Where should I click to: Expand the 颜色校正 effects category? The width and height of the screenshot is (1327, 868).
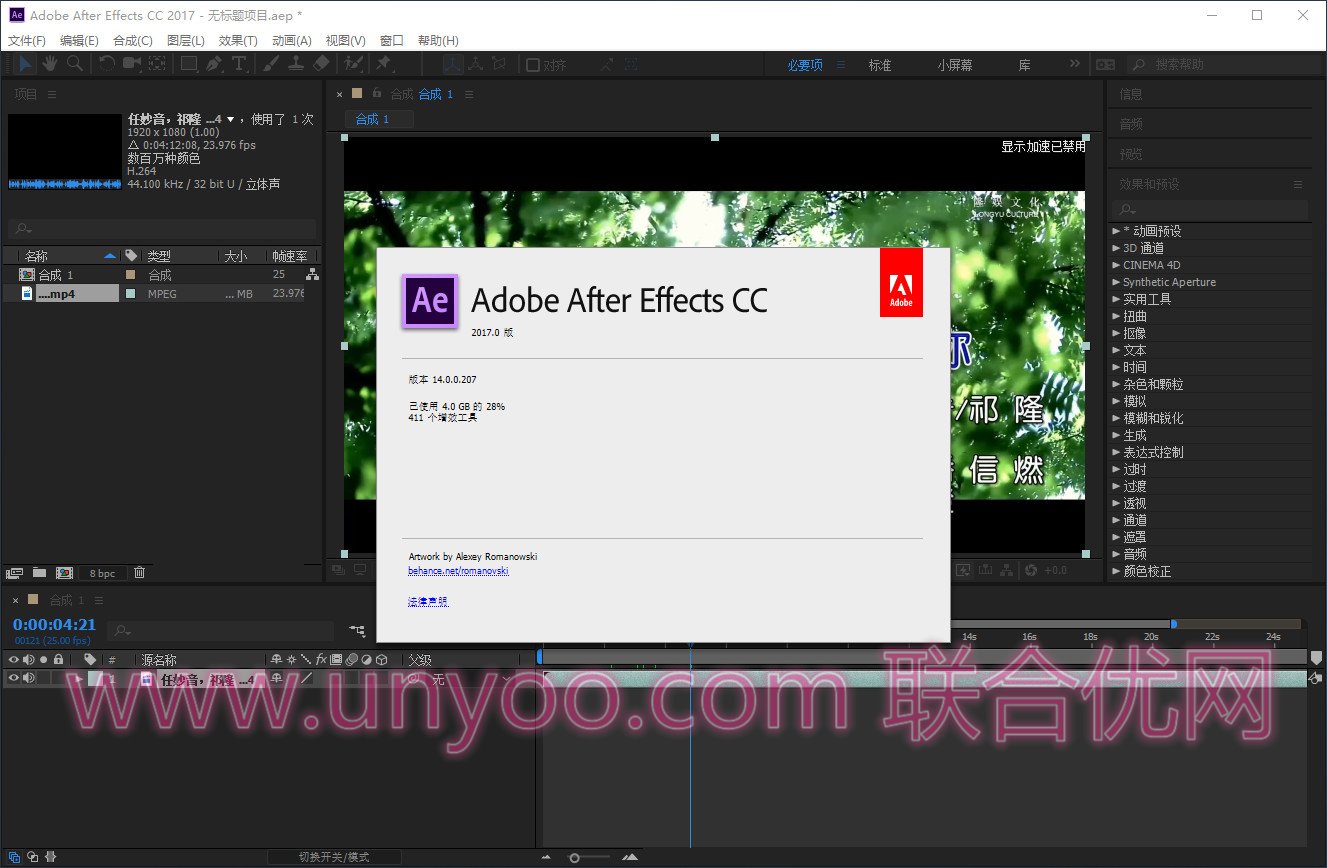[x=1116, y=571]
